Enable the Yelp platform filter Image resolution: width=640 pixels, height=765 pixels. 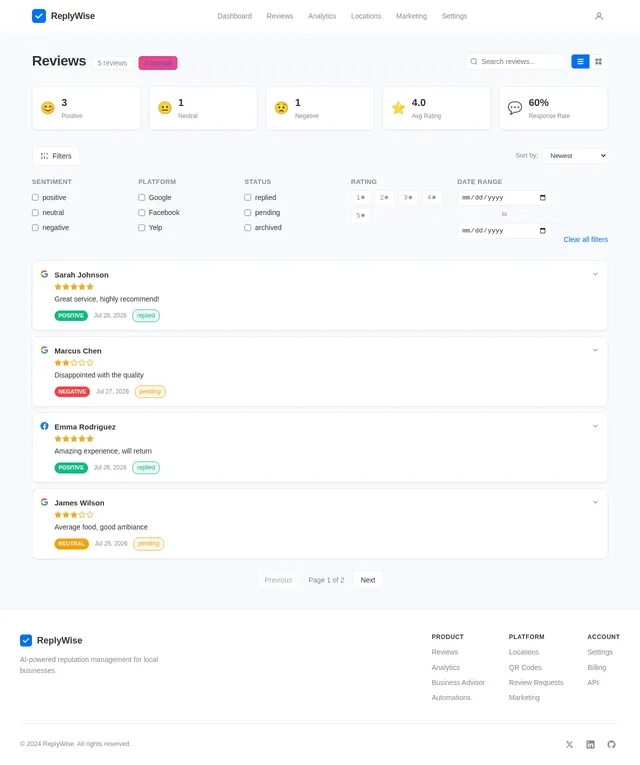pos(141,228)
